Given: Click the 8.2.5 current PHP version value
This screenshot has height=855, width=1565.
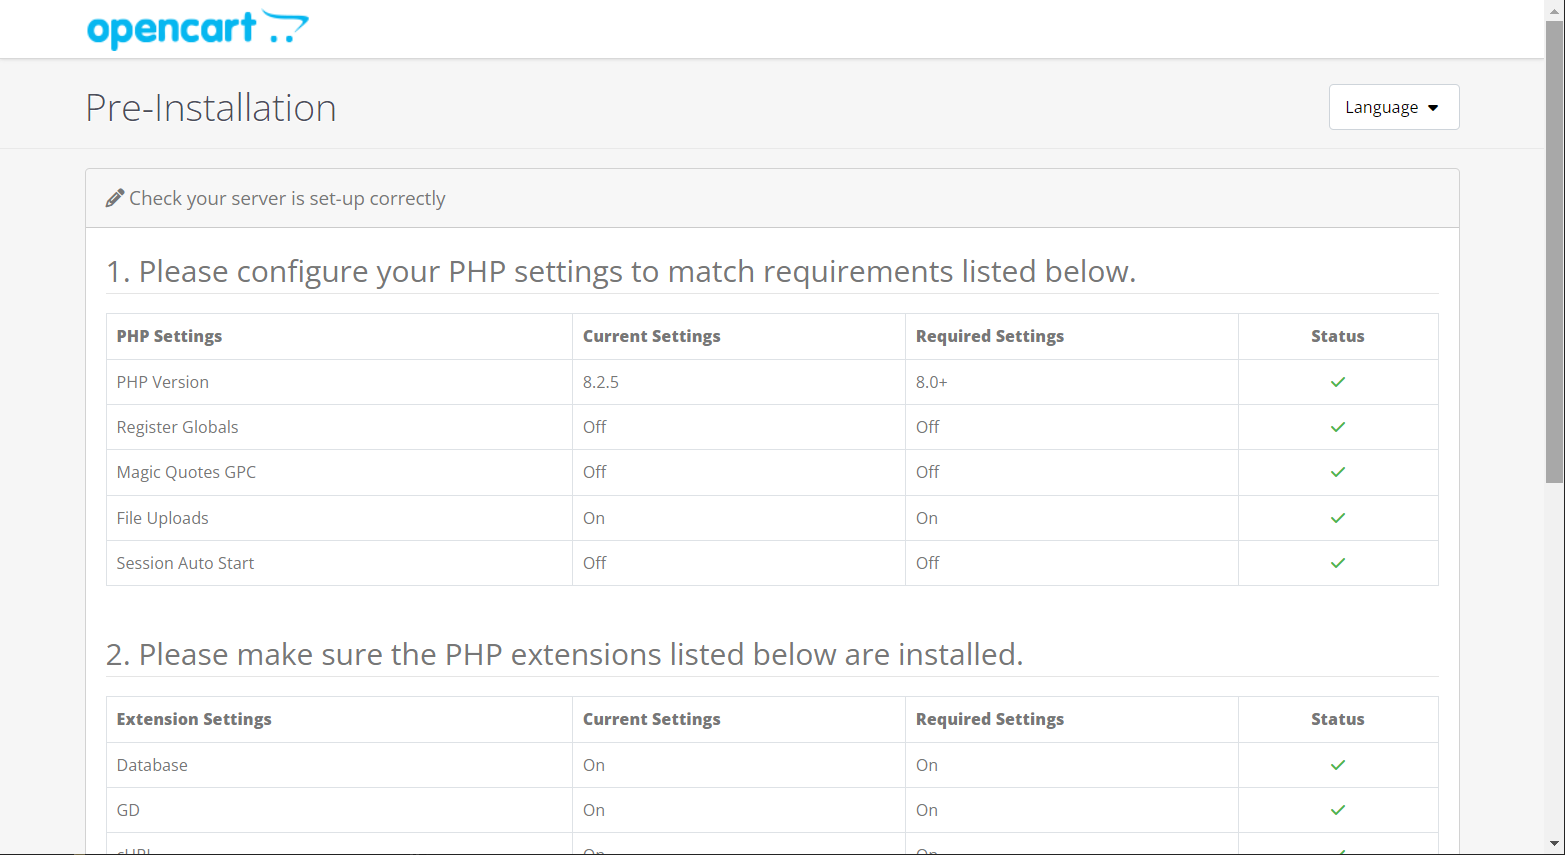Looking at the screenshot, I should 601,382.
